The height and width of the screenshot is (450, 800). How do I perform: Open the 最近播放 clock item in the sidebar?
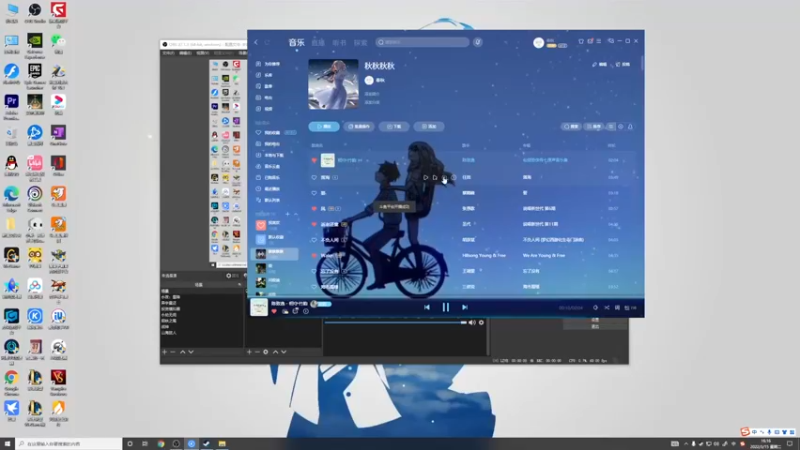click(268, 189)
